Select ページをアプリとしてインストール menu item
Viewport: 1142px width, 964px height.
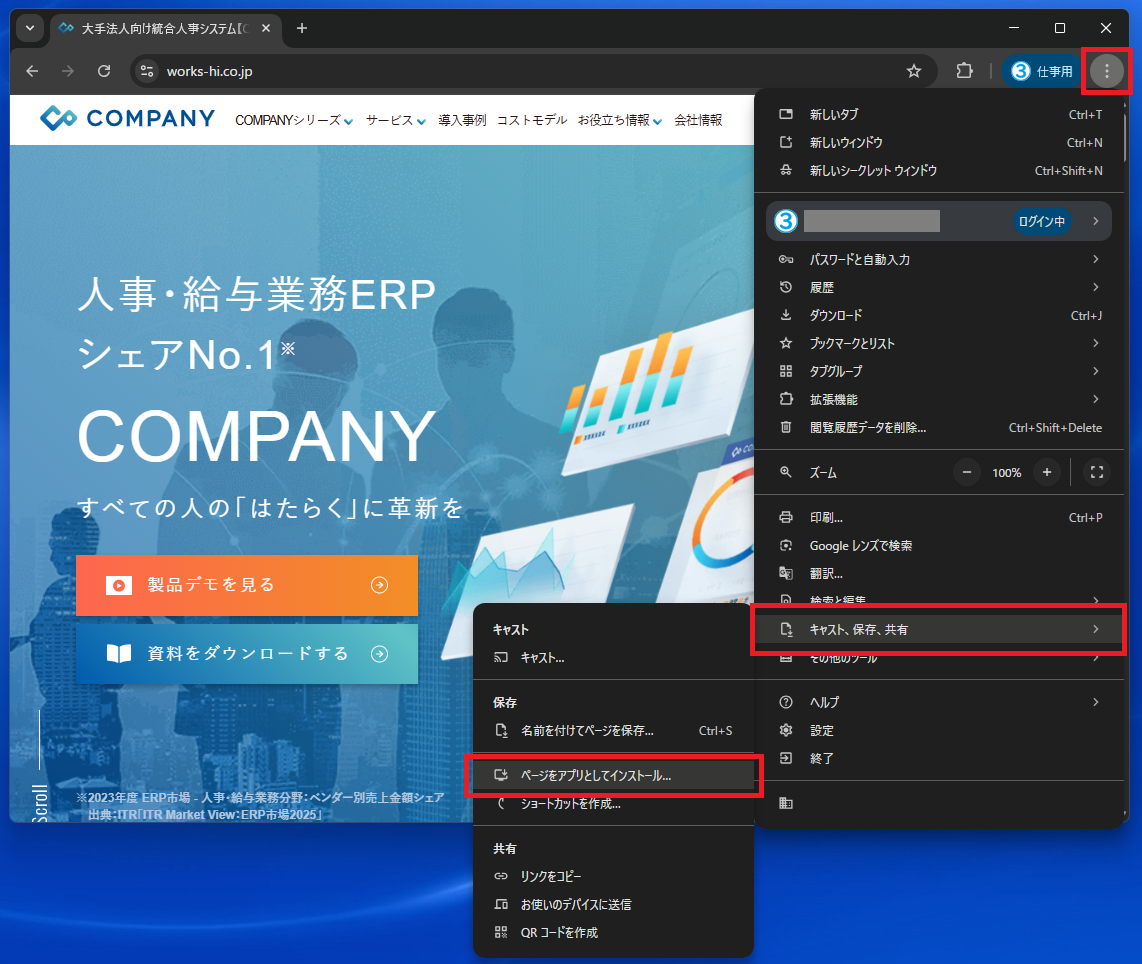[x=595, y=775]
